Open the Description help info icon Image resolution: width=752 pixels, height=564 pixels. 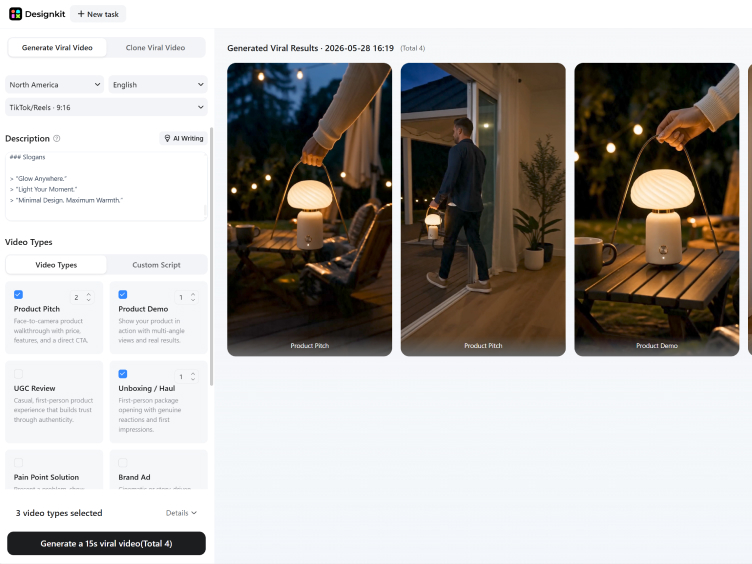(x=57, y=139)
